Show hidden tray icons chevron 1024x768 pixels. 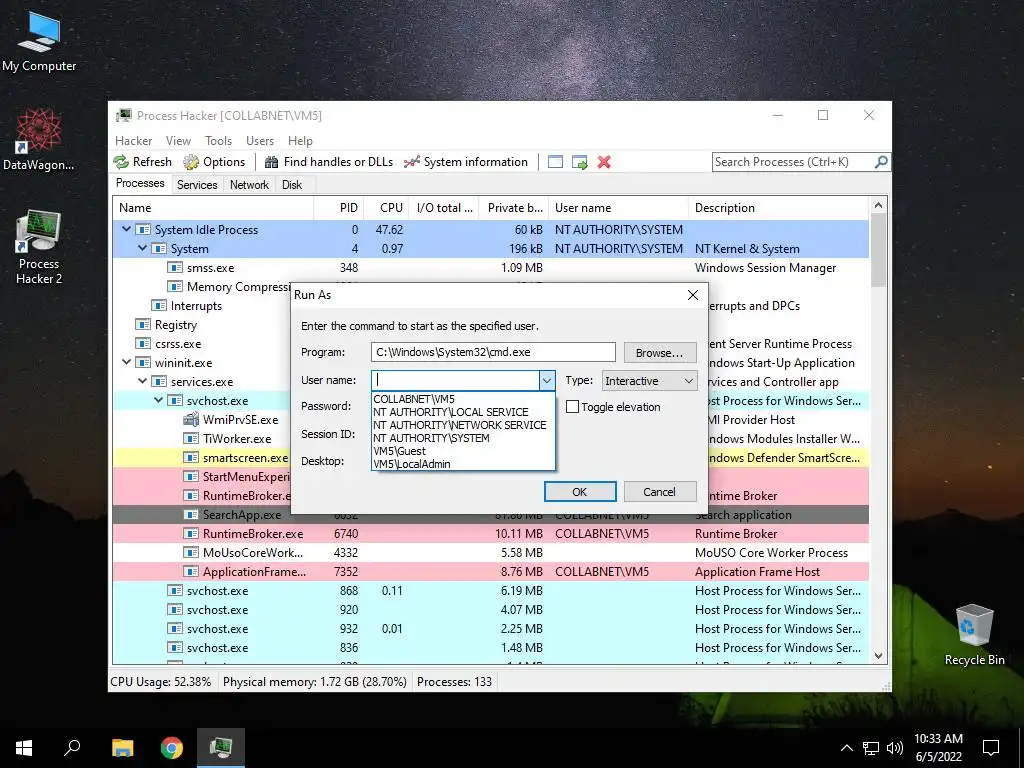[846, 748]
